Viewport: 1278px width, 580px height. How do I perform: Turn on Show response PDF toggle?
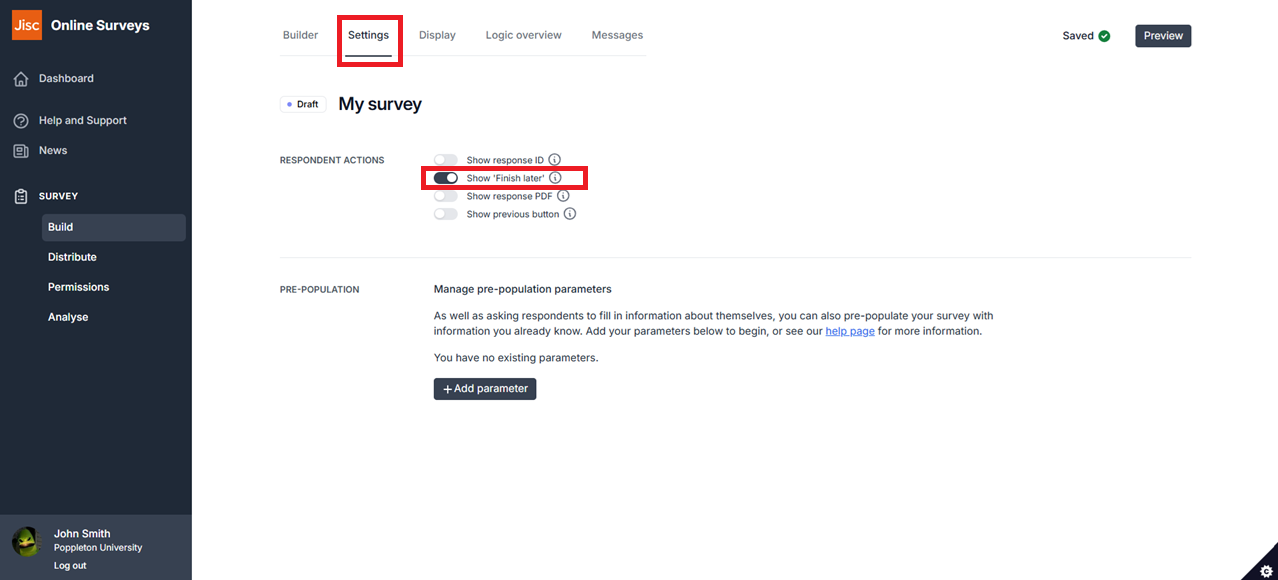446,196
